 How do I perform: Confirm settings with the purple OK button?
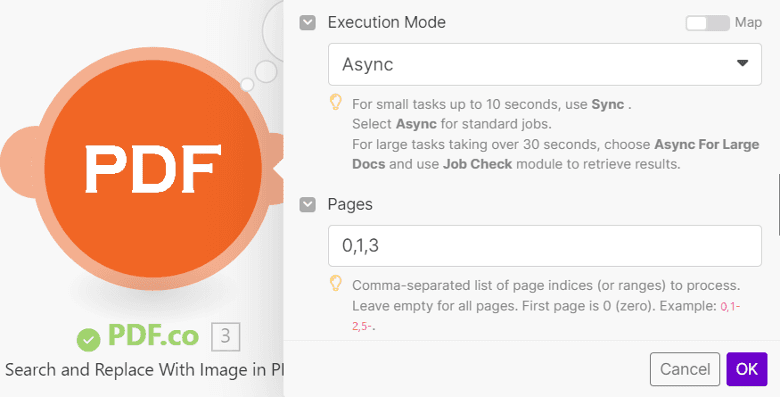click(746, 368)
